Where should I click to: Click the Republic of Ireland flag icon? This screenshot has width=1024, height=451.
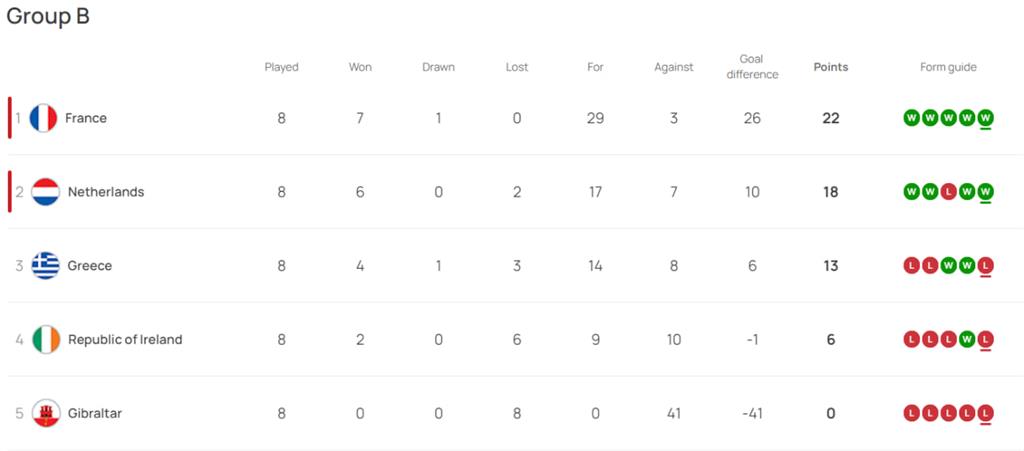coord(46,339)
